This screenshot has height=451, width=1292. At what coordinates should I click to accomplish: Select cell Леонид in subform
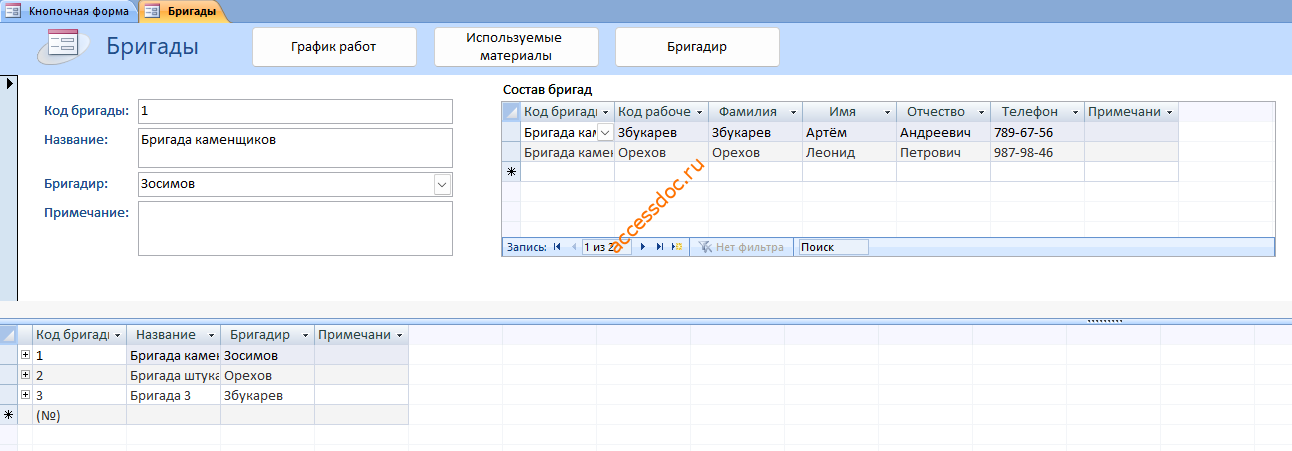849,152
